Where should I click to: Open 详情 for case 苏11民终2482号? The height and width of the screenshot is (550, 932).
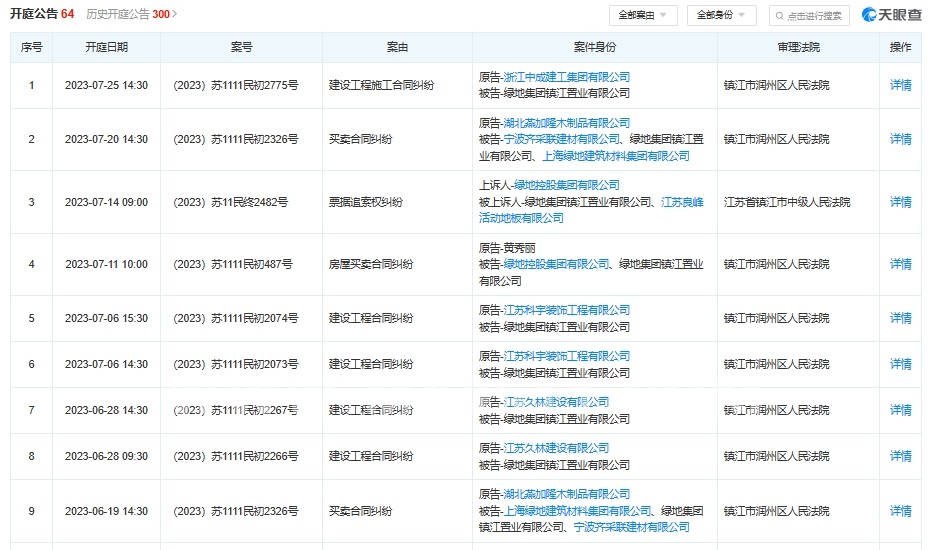[x=900, y=202]
